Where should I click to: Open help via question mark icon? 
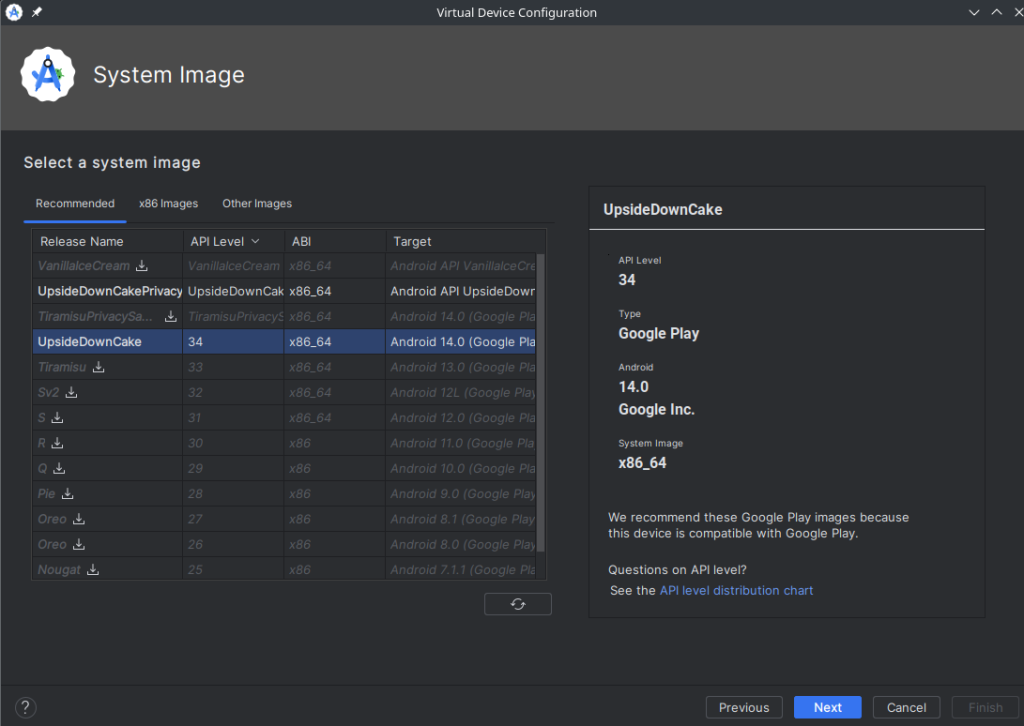[27, 707]
